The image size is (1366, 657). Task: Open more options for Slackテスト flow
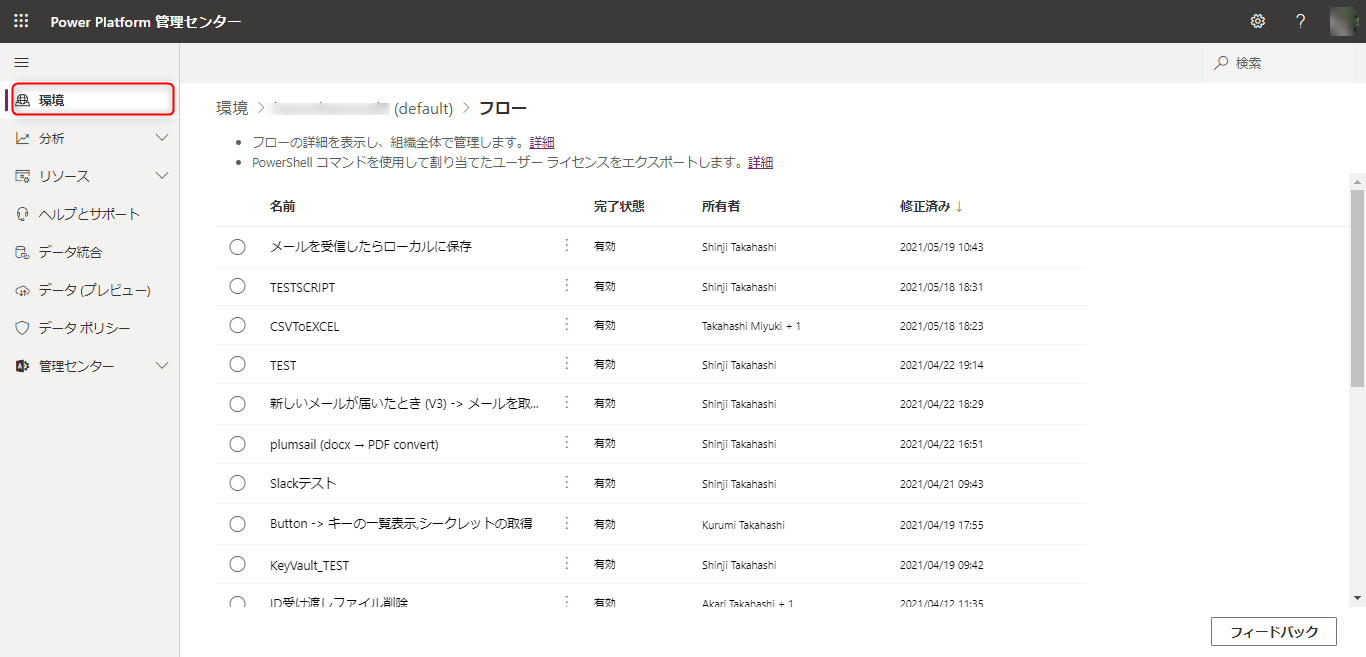point(567,482)
